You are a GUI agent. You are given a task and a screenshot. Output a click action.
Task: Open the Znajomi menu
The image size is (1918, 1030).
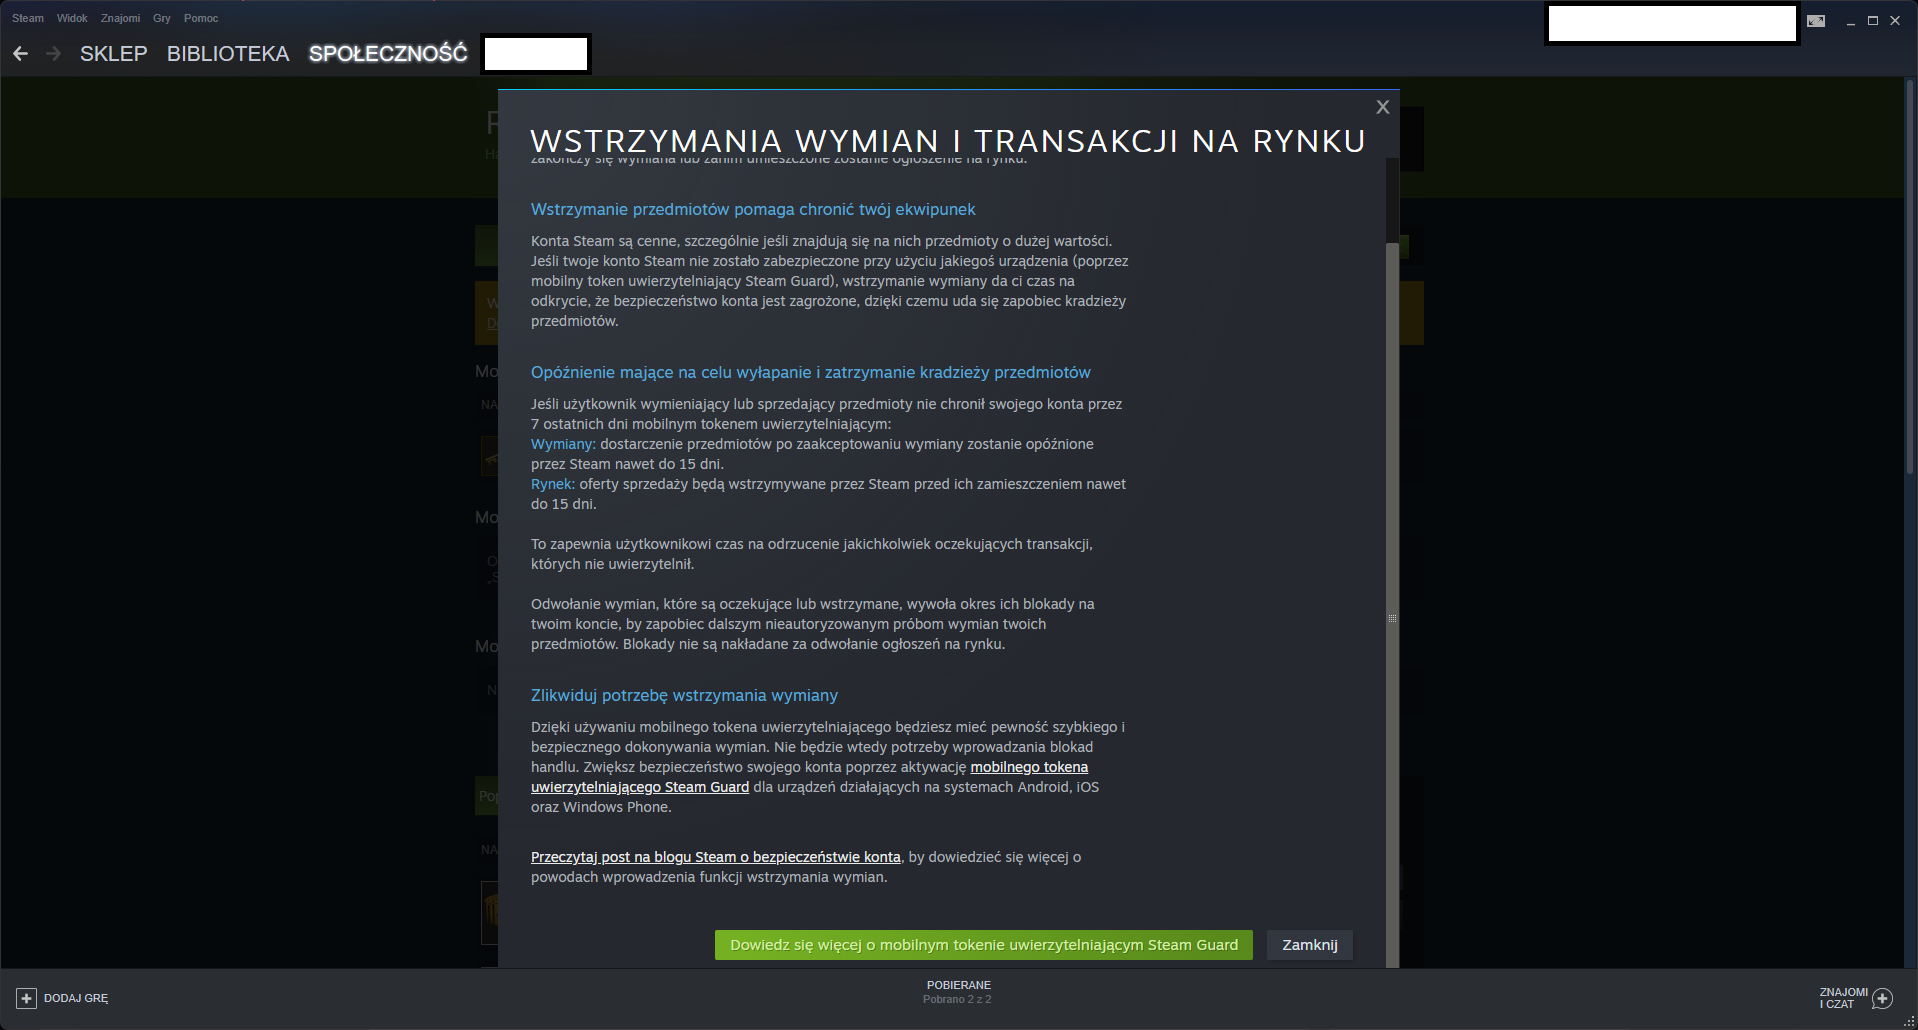coord(120,18)
